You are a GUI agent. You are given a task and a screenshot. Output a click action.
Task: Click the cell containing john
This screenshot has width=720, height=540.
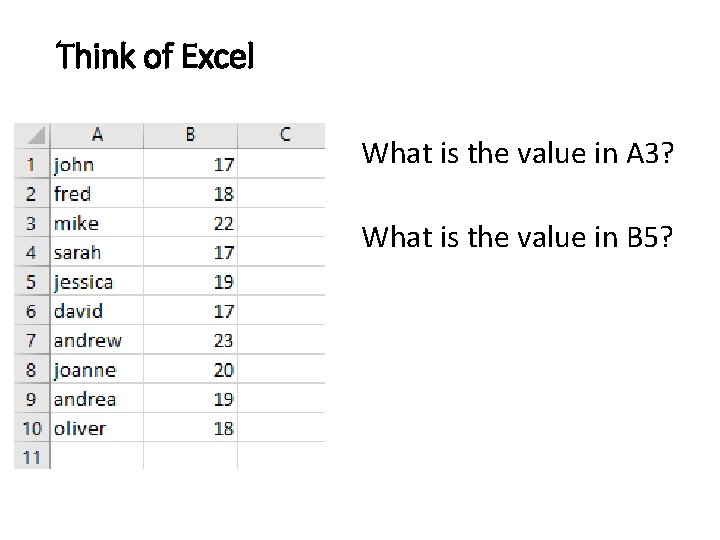pos(96,164)
